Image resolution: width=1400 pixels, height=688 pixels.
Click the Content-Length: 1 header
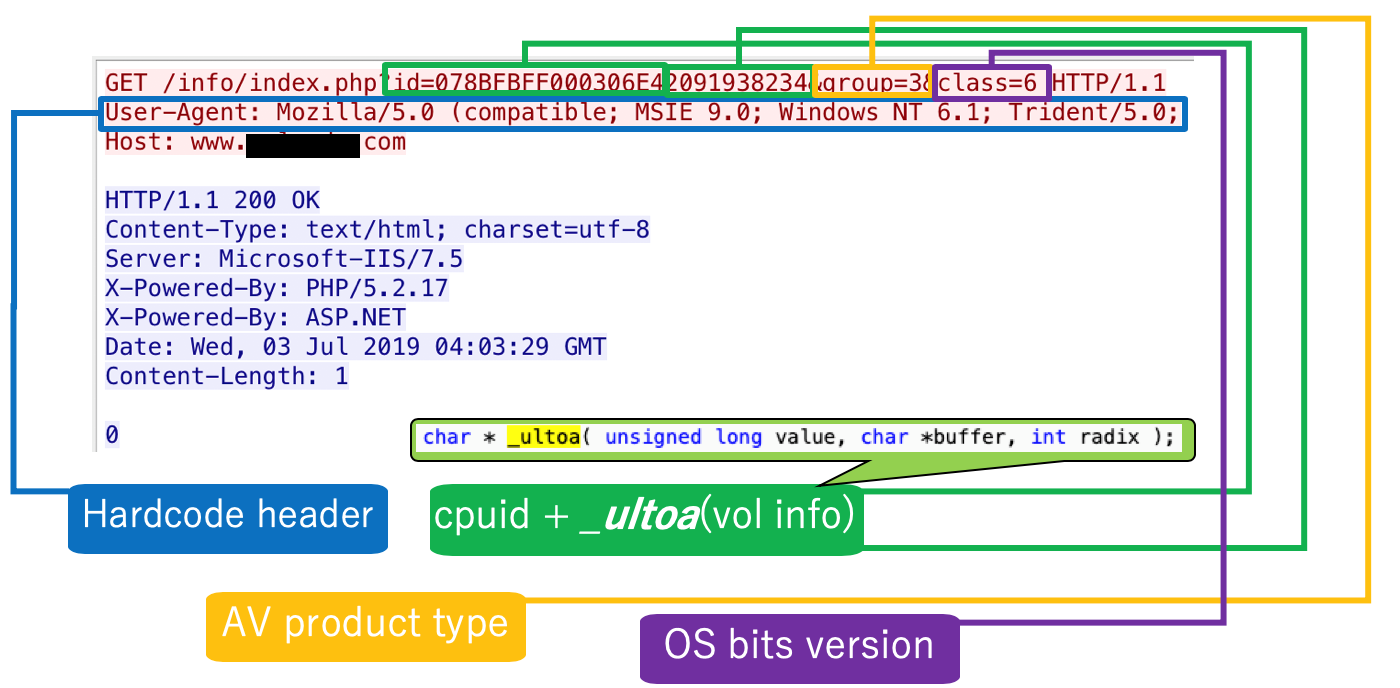point(227,377)
